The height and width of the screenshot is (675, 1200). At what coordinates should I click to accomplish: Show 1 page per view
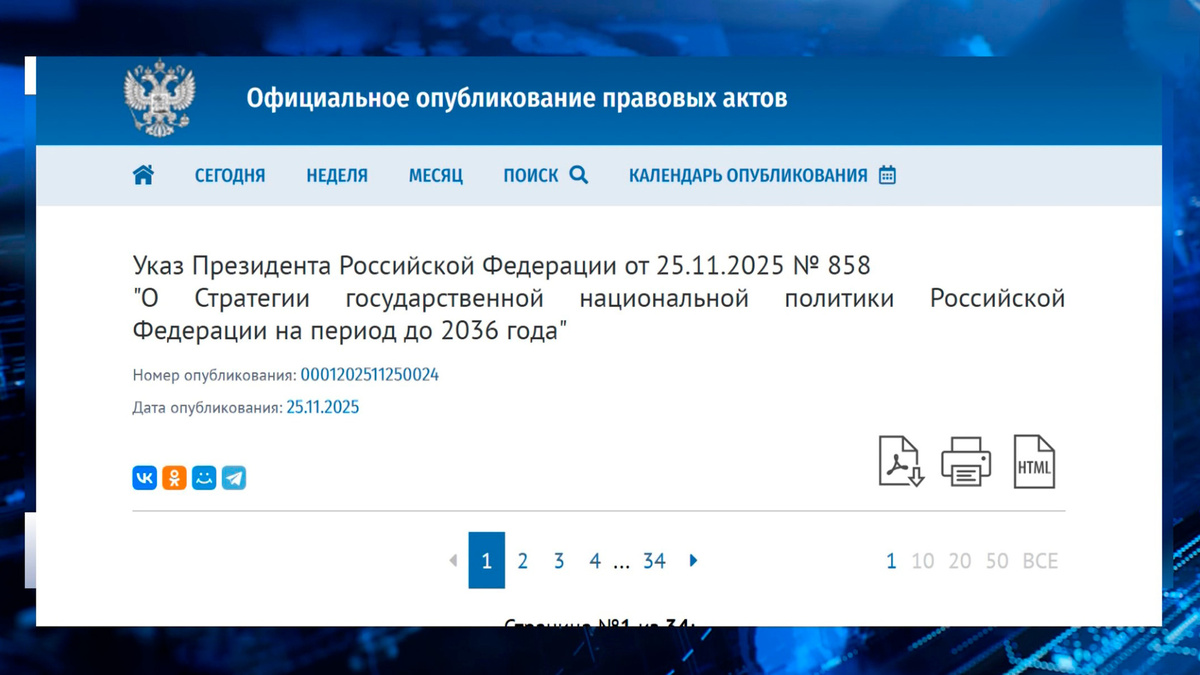coord(891,561)
